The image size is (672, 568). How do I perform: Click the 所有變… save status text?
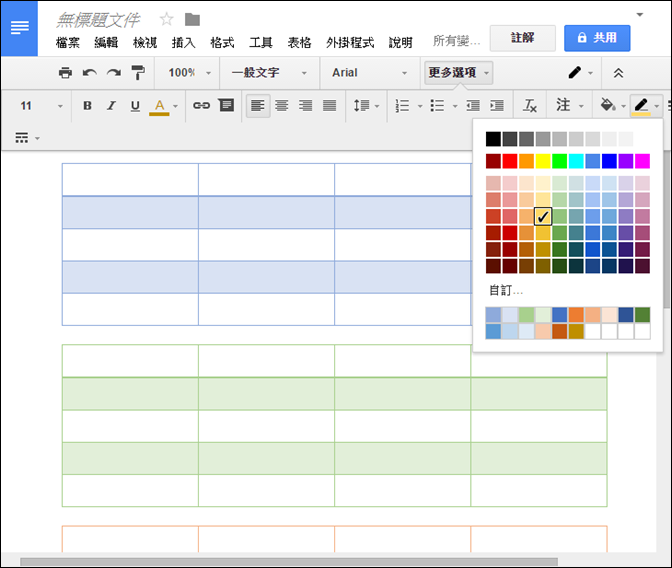(456, 41)
